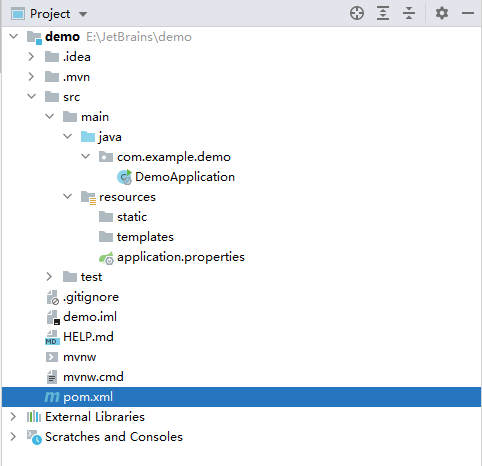Expand the .mvn folder
The width and height of the screenshot is (482, 466).
31,77
